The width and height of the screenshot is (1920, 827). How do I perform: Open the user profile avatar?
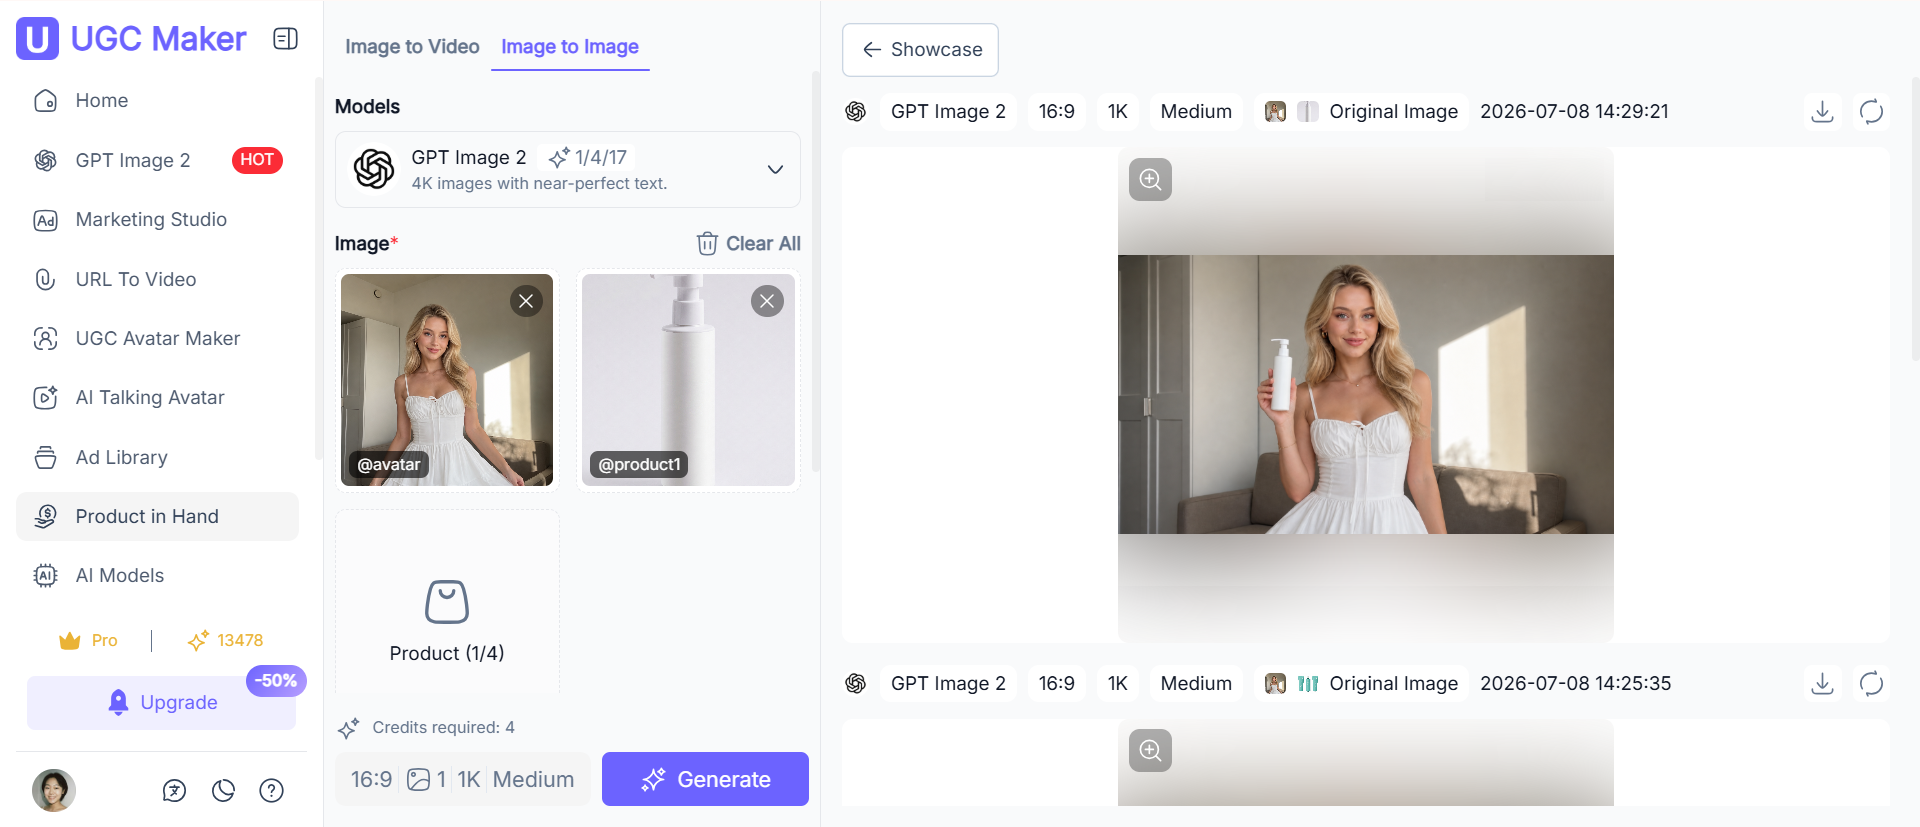tap(54, 790)
